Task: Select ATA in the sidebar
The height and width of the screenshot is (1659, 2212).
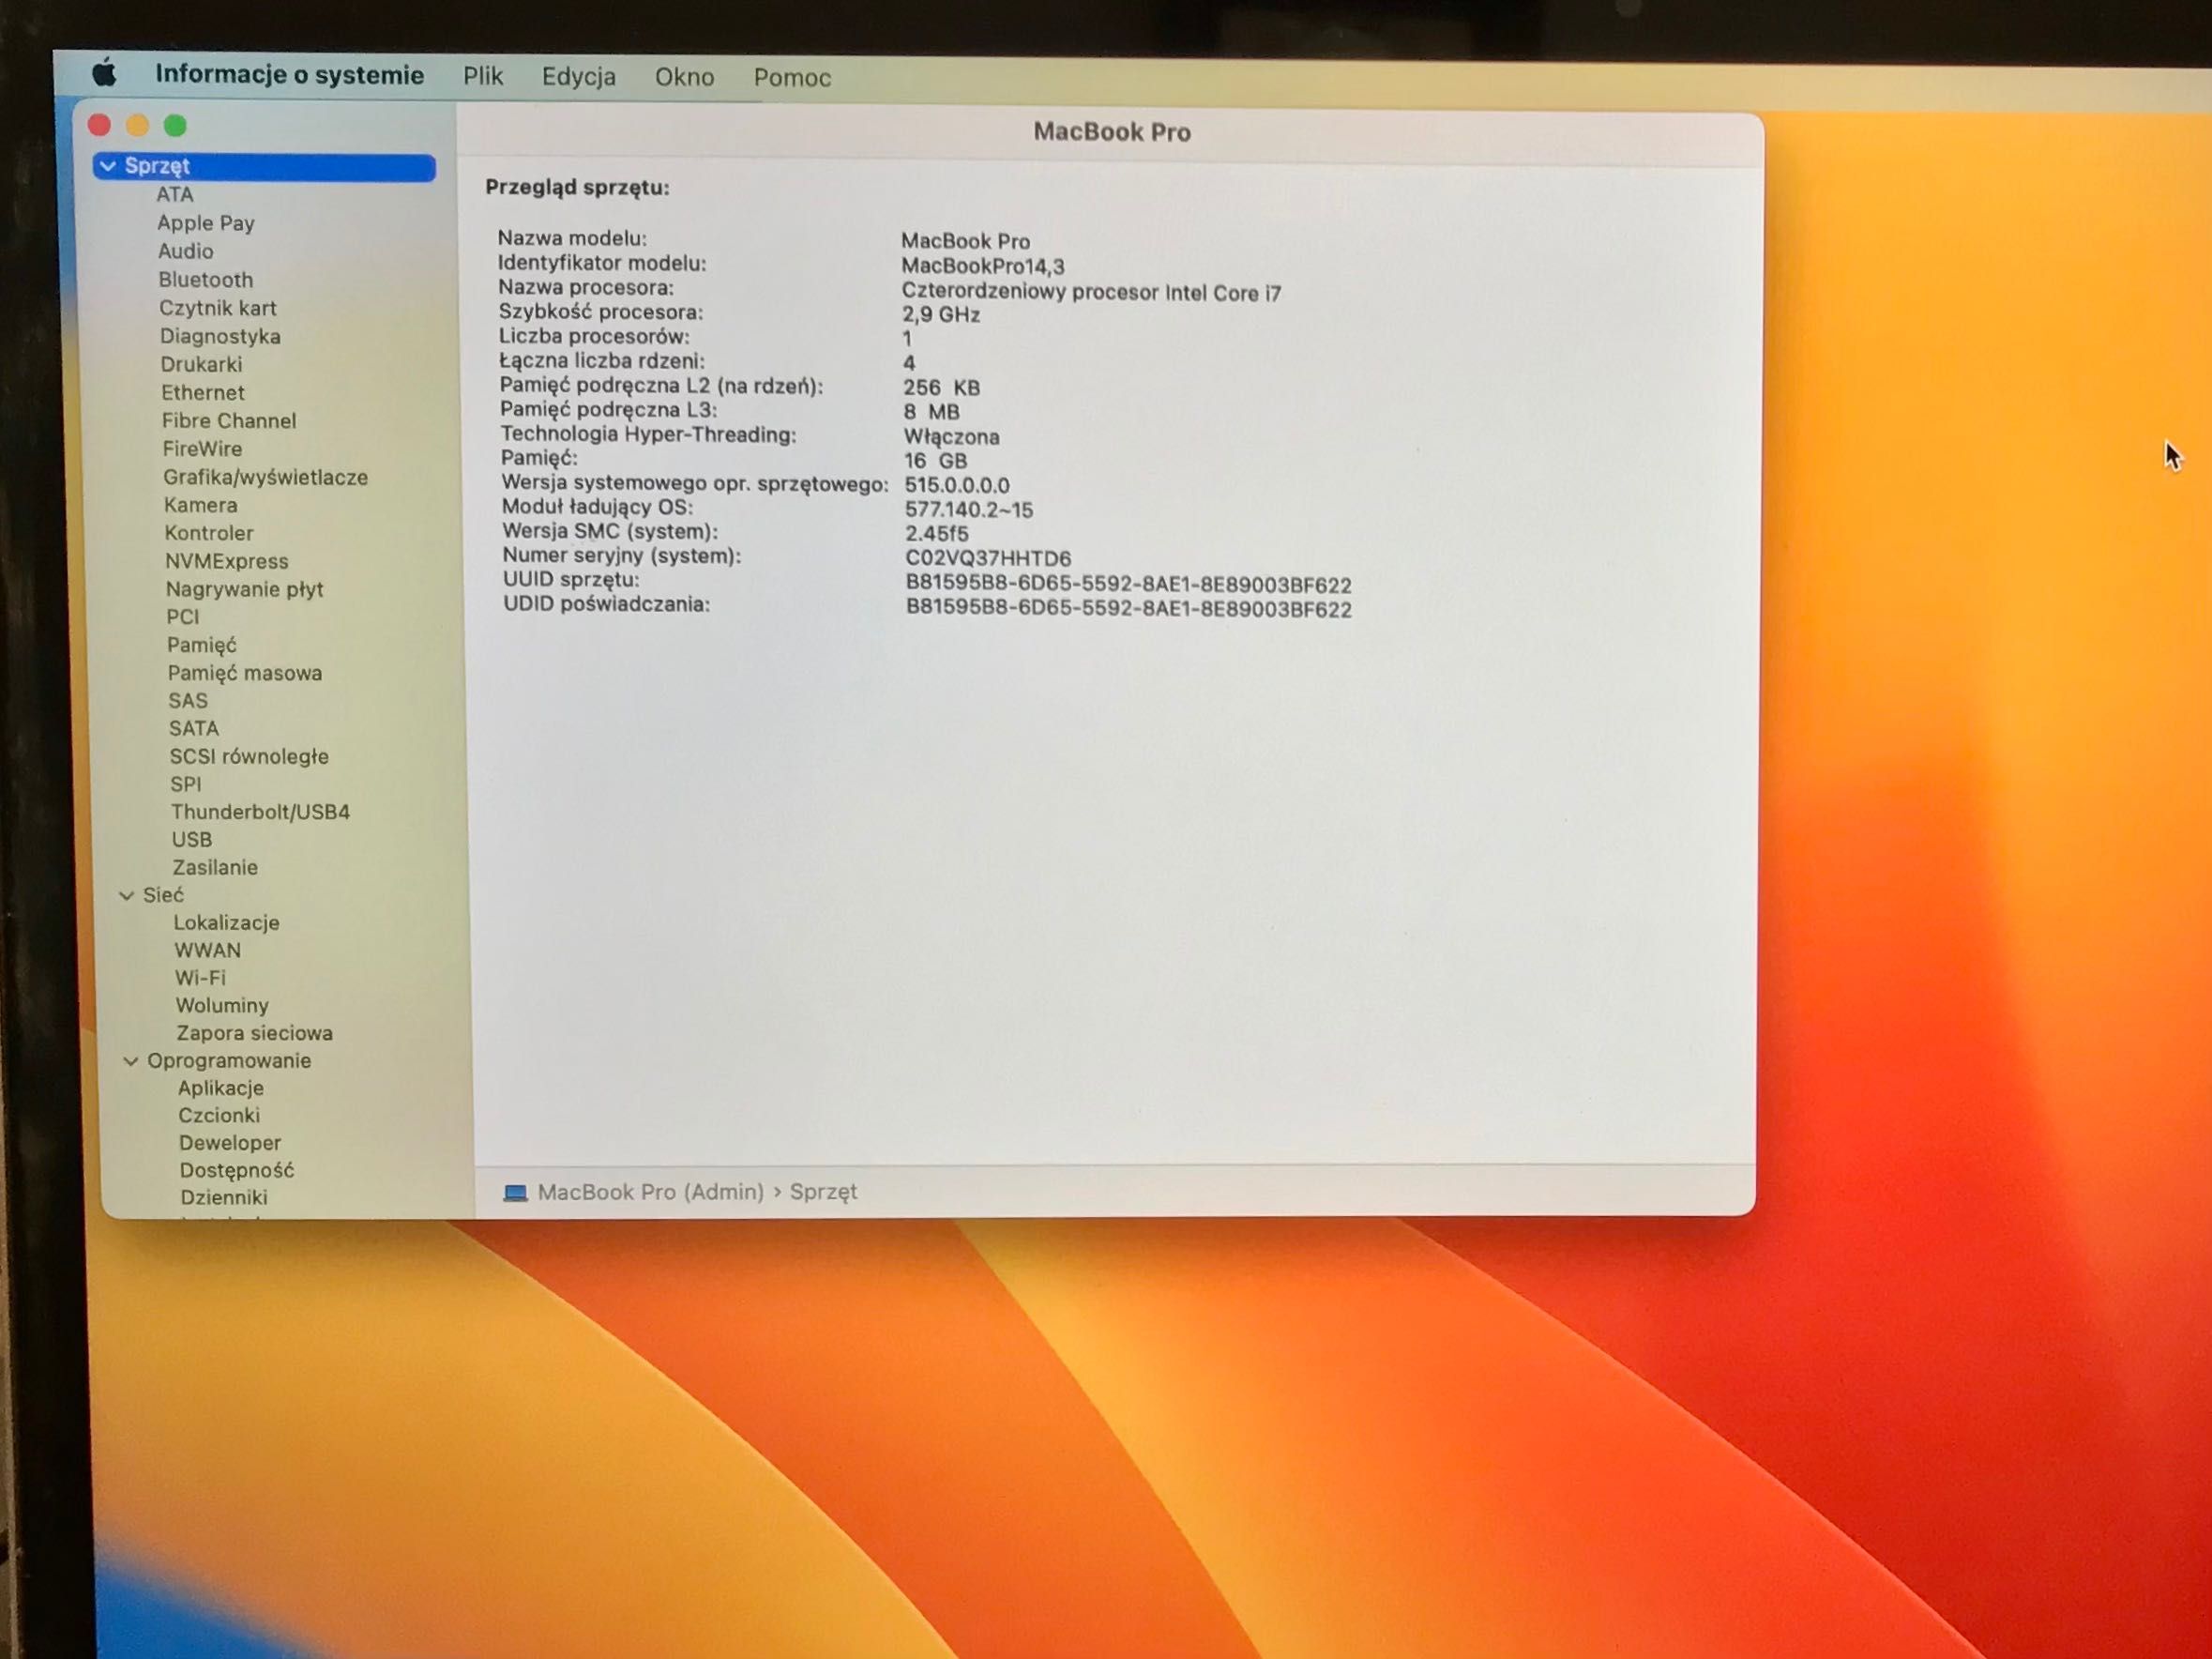Action: click(175, 195)
